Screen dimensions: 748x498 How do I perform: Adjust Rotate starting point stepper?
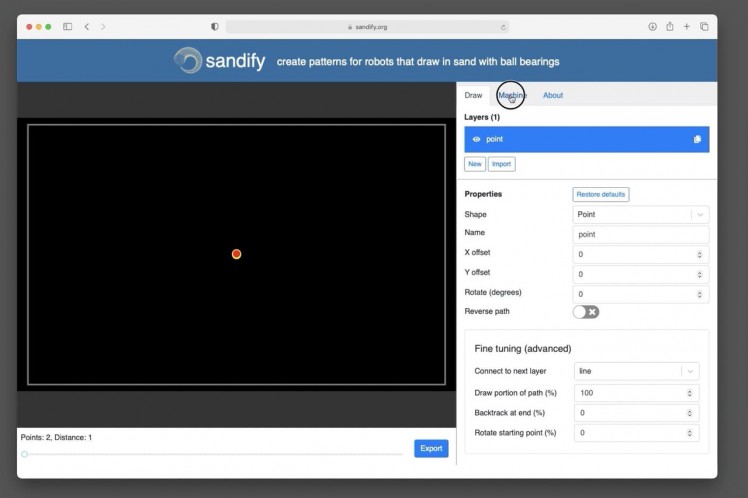click(x=689, y=433)
